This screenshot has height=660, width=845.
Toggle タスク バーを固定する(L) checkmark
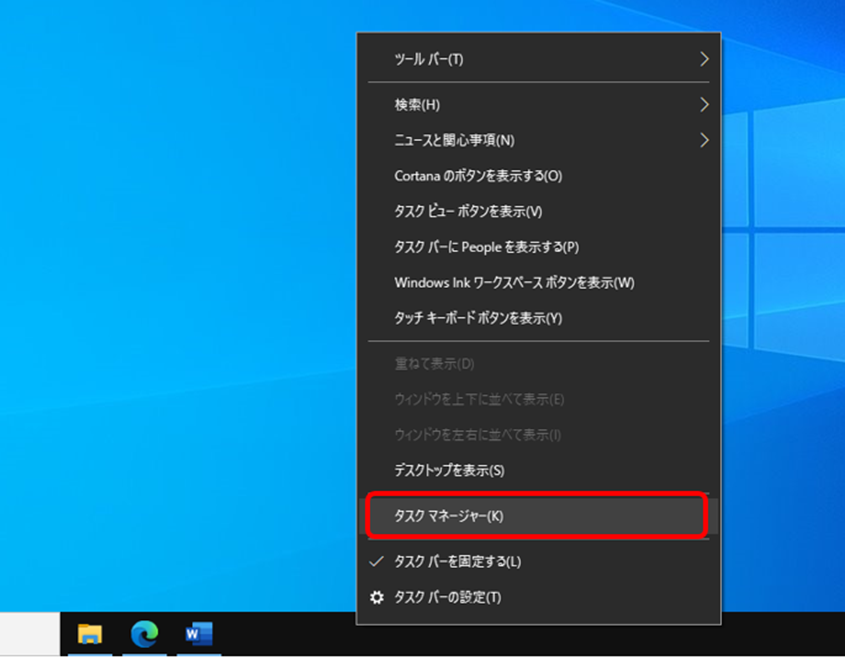click(x=377, y=561)
